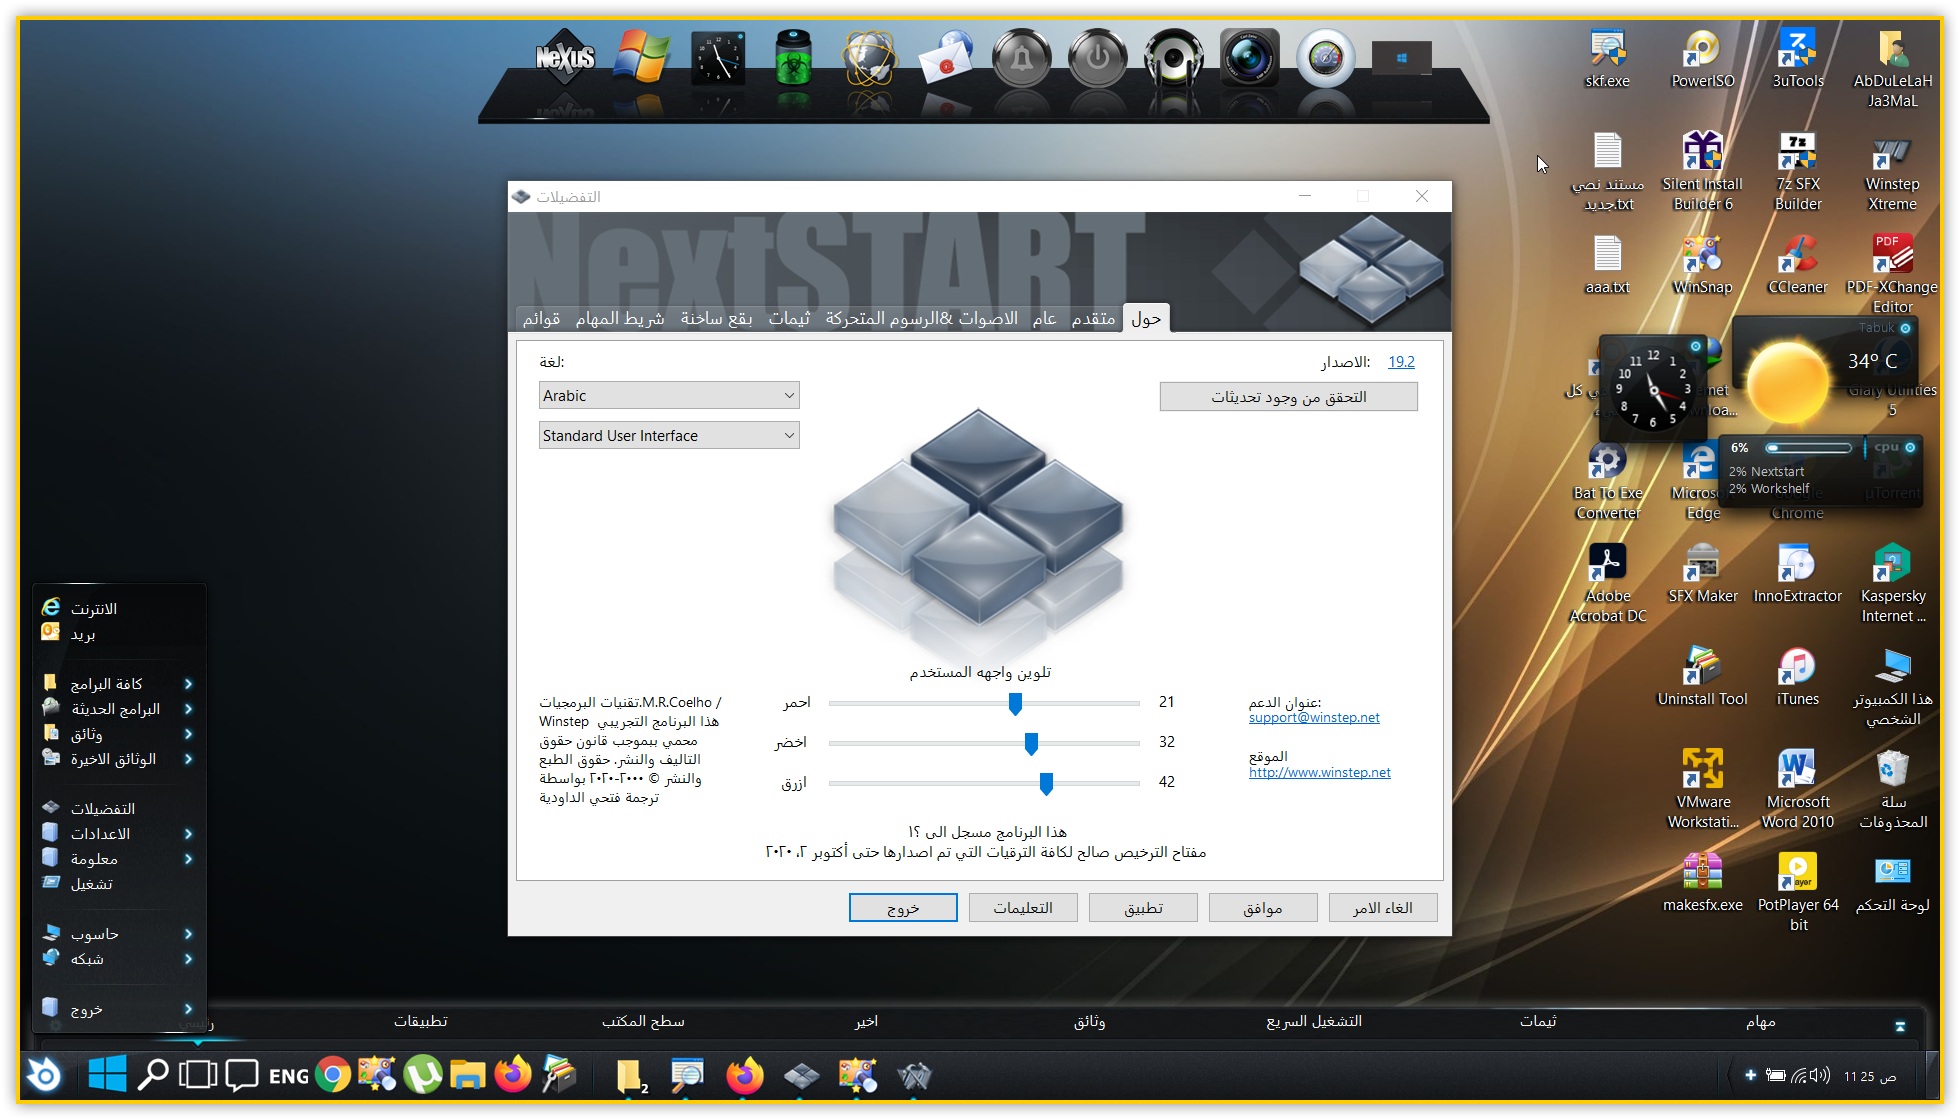Switch to the عام tab
This screenshot has height=1120, width=1960.
[1045, 318]
